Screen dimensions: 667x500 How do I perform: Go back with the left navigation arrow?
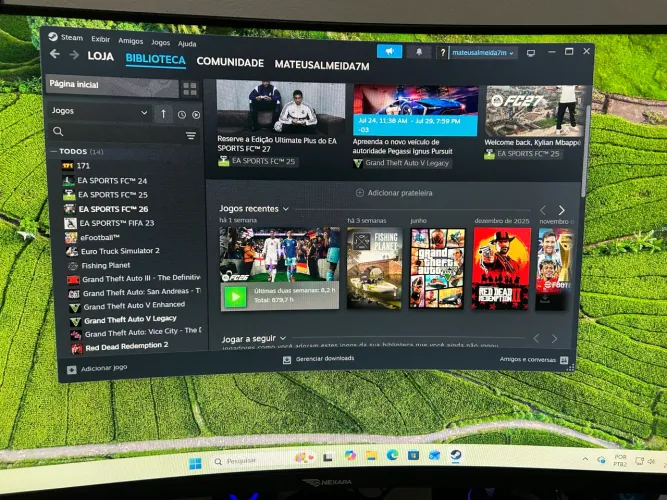[54, 54]
